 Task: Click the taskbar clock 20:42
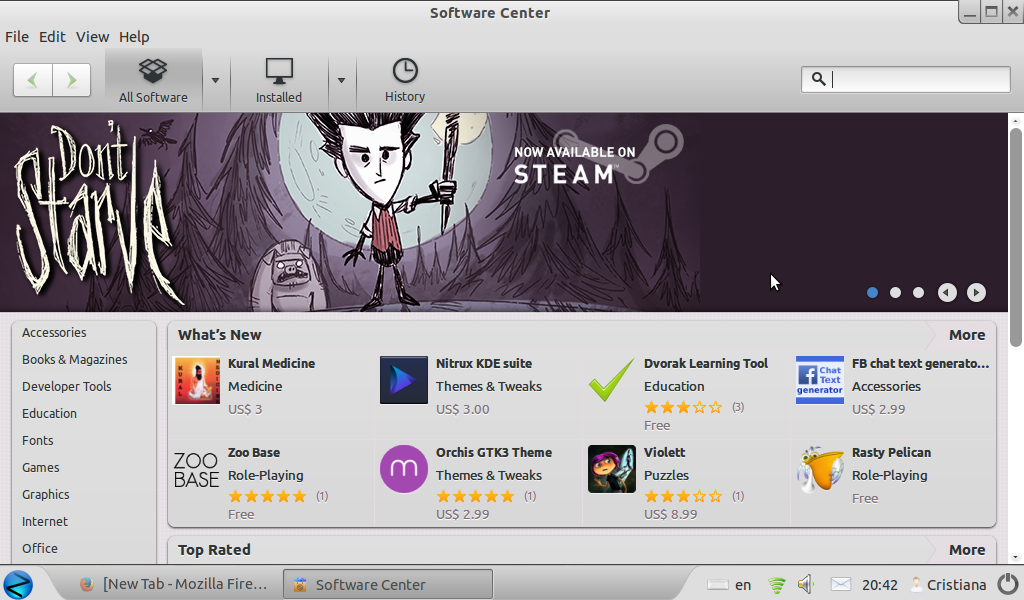880,584
